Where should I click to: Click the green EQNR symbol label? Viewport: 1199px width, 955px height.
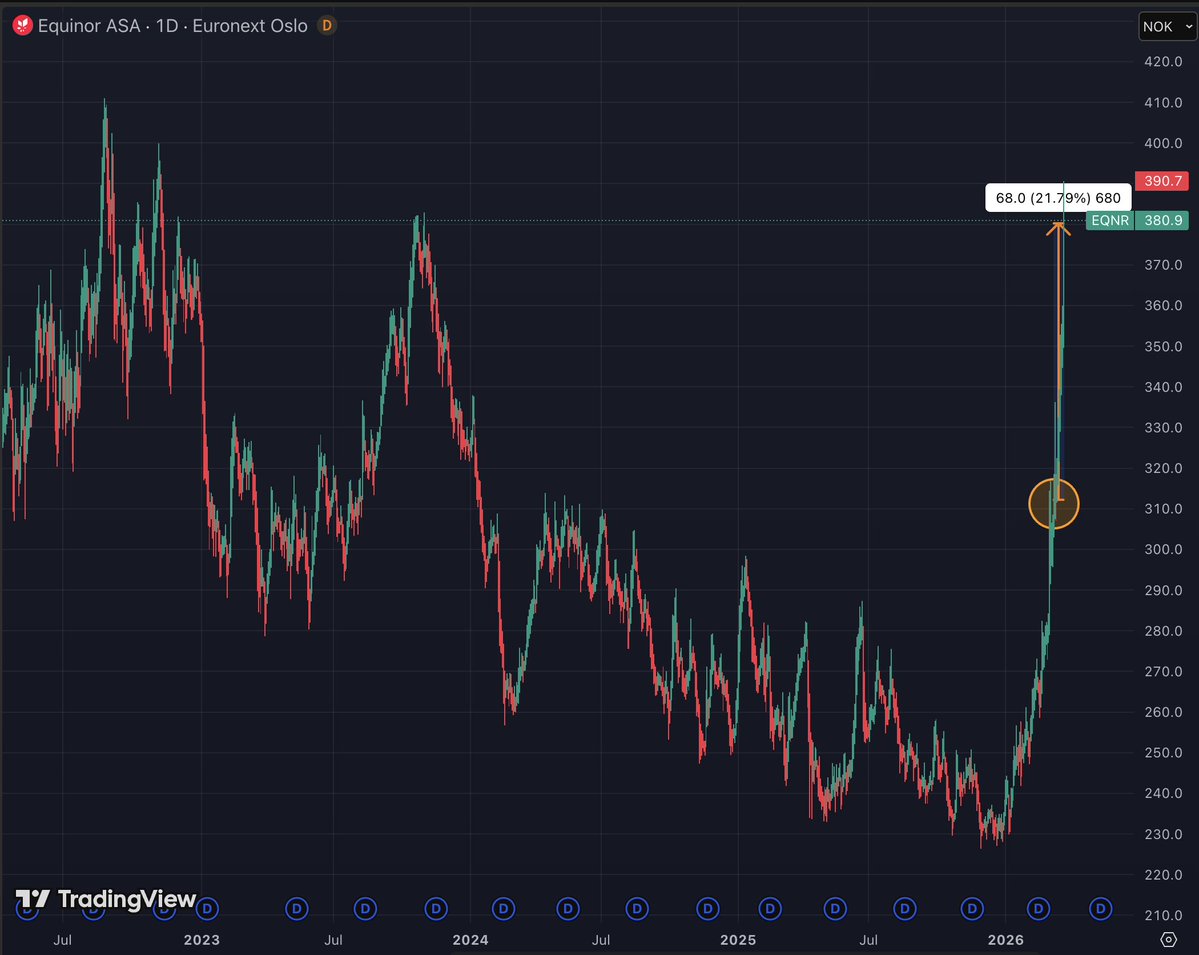tap(1110, 220)
